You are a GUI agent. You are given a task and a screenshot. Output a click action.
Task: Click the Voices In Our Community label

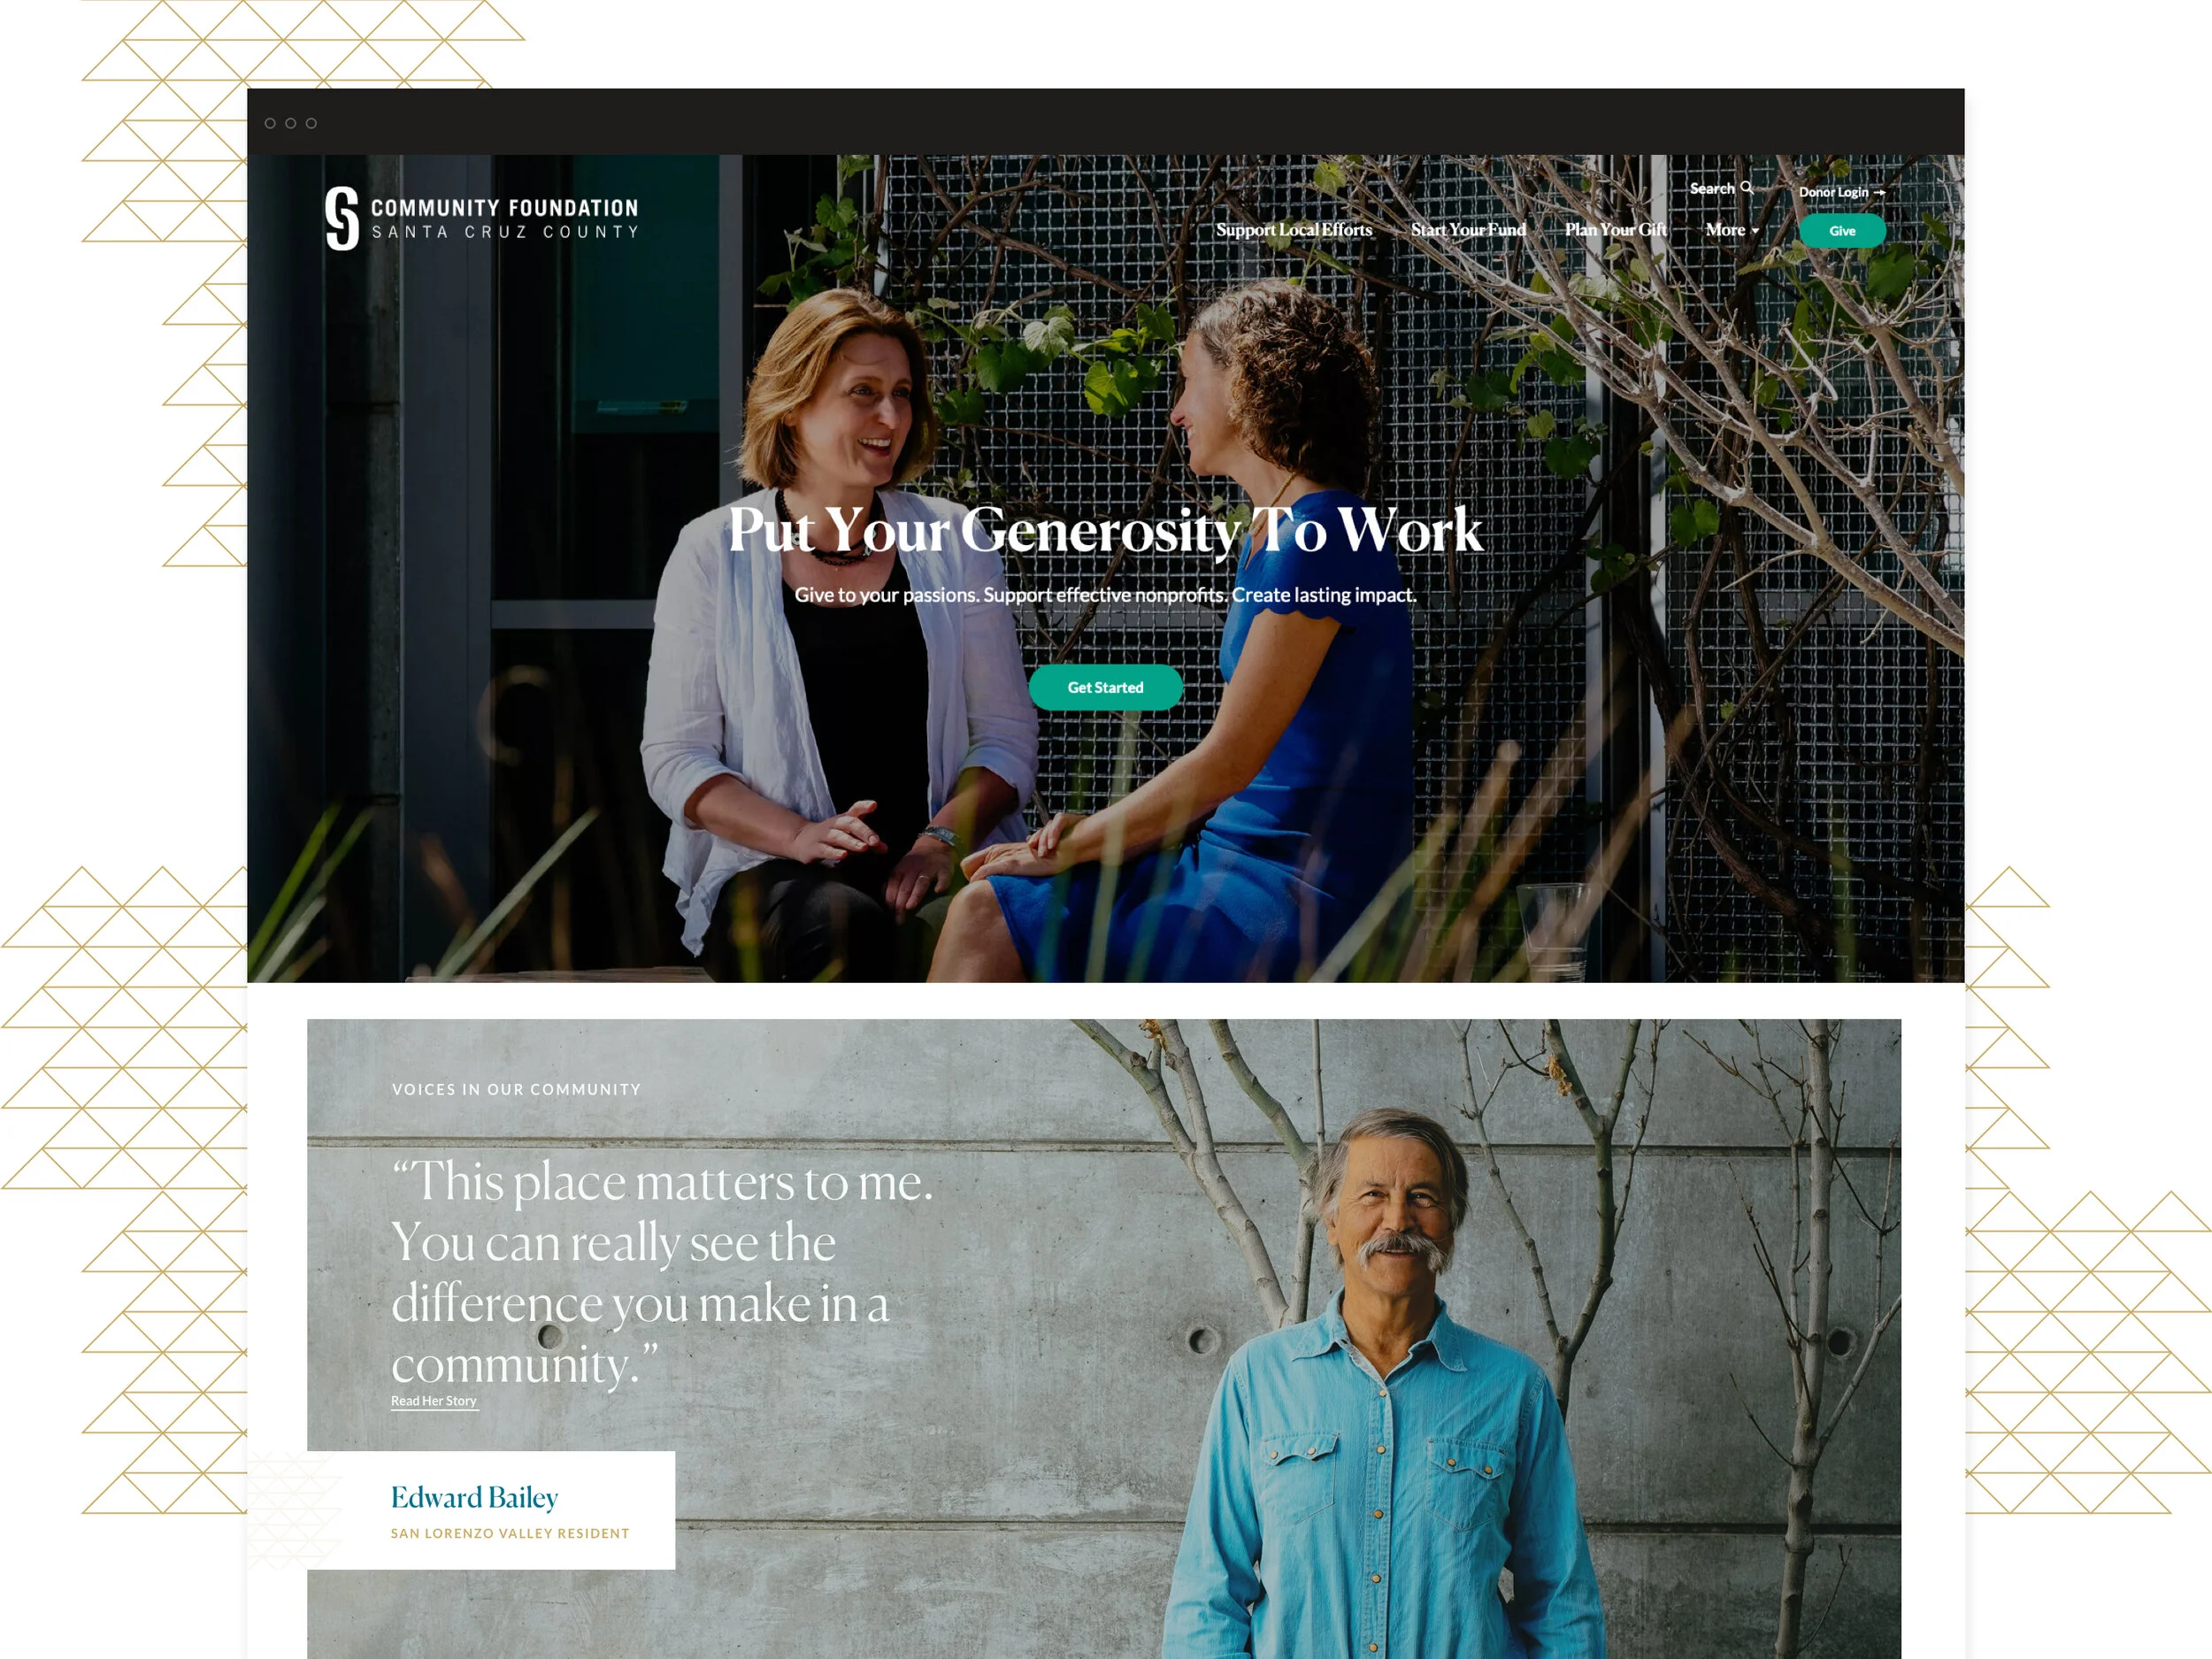(x=516, y=1089)
